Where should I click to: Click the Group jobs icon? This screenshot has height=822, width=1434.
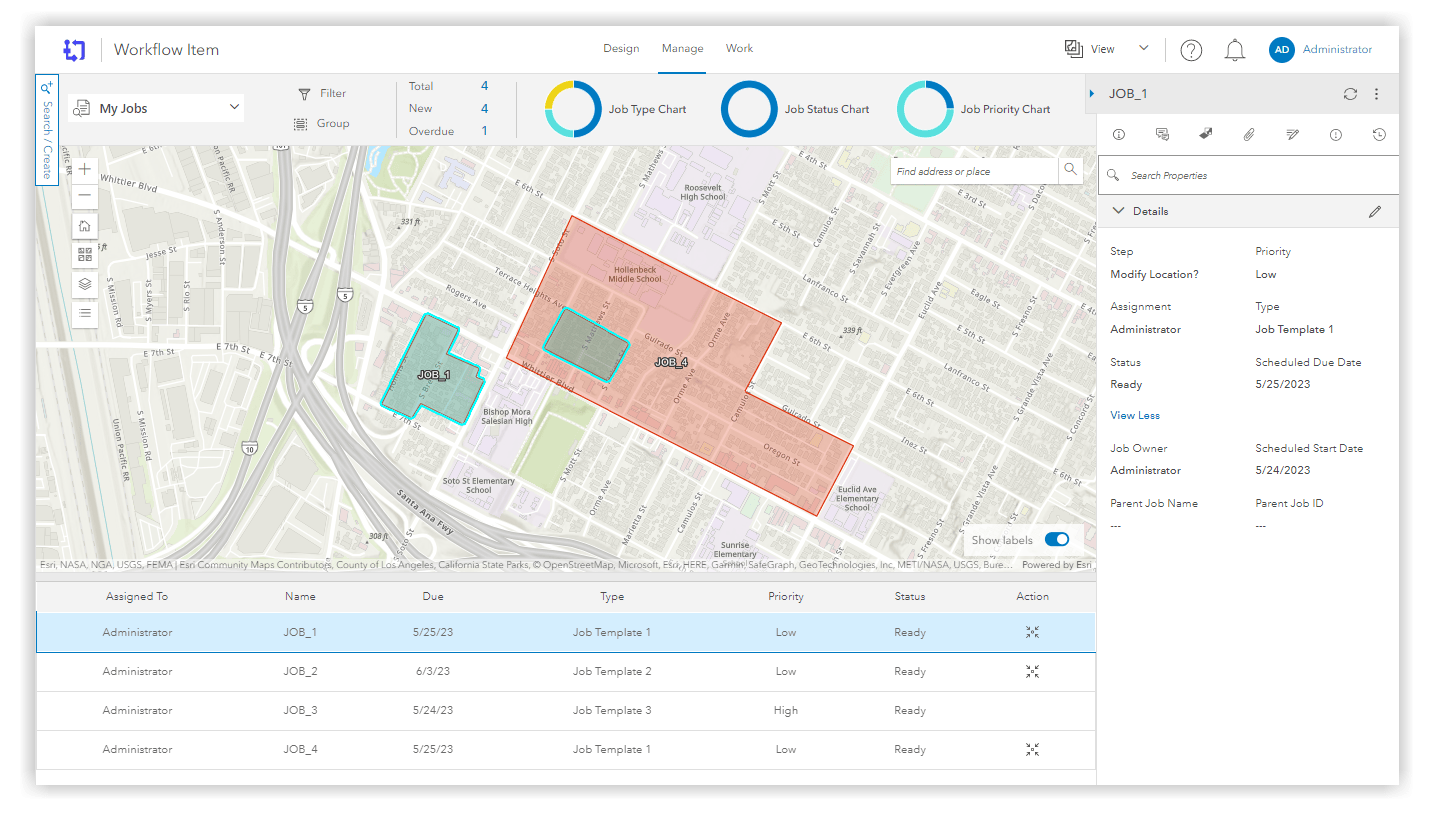coord(301,124)
